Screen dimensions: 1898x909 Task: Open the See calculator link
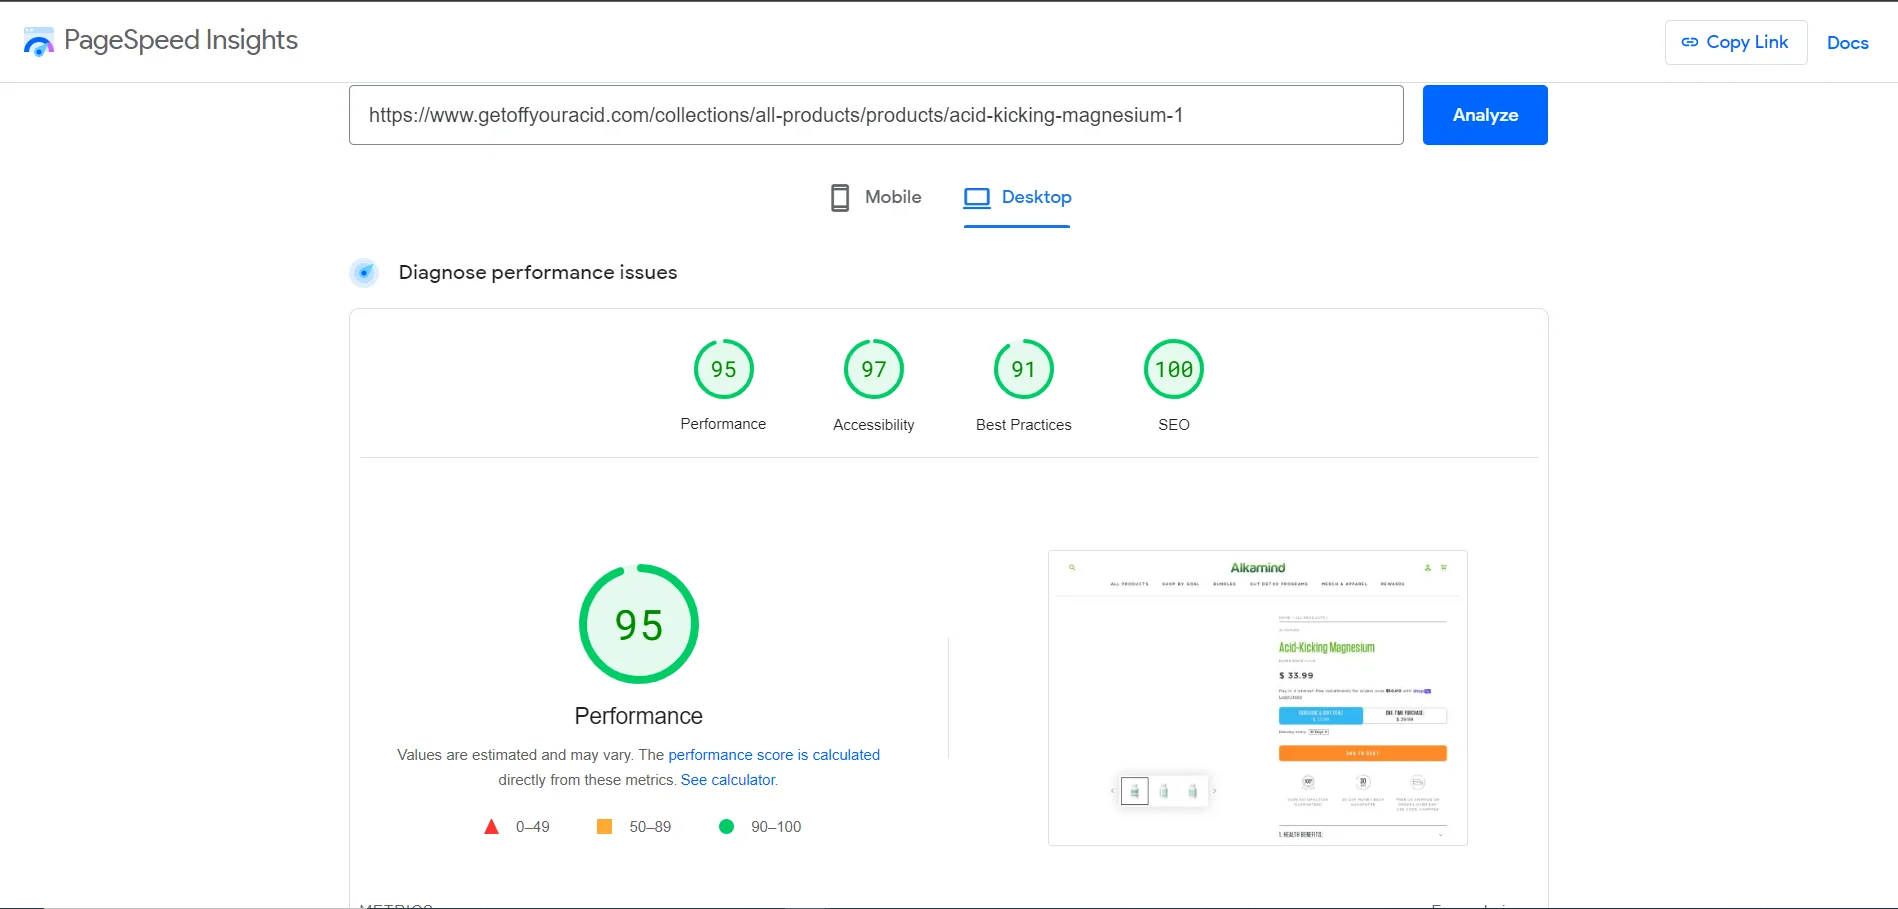(x=728, y=780)
